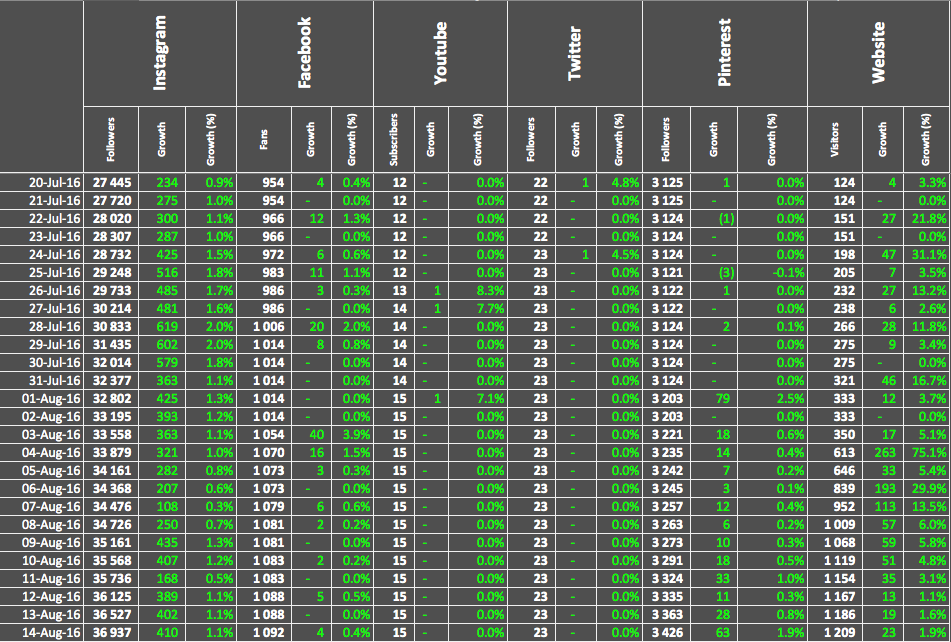Select Website growth value 263

883,452
